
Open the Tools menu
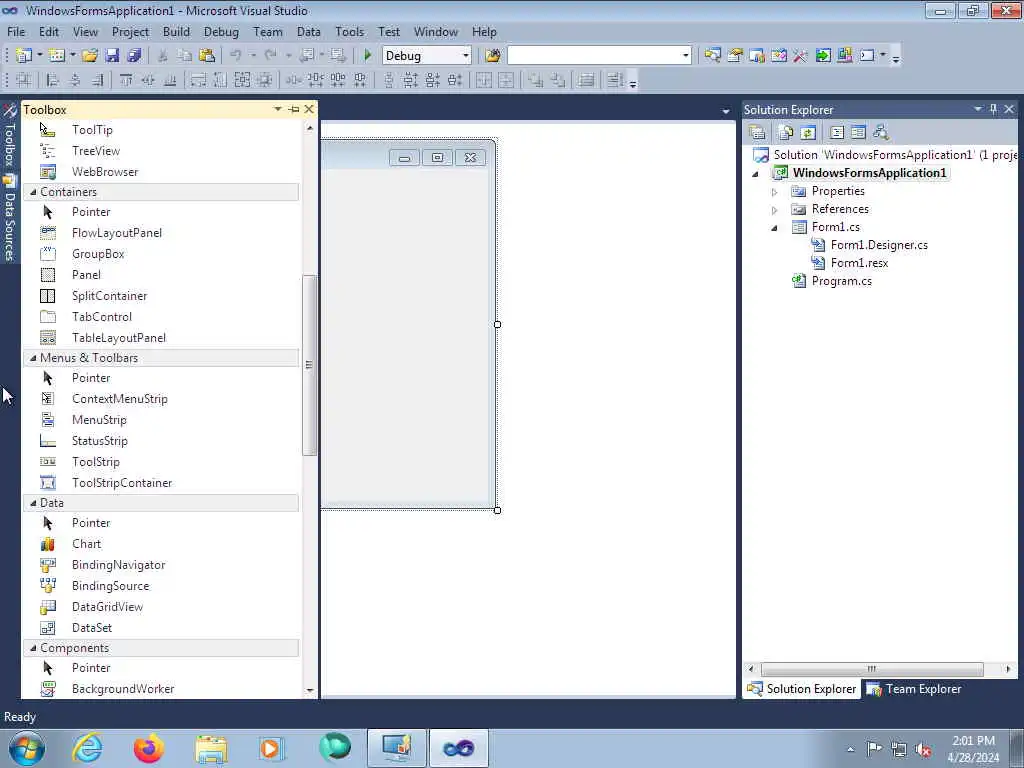point(349,31)
